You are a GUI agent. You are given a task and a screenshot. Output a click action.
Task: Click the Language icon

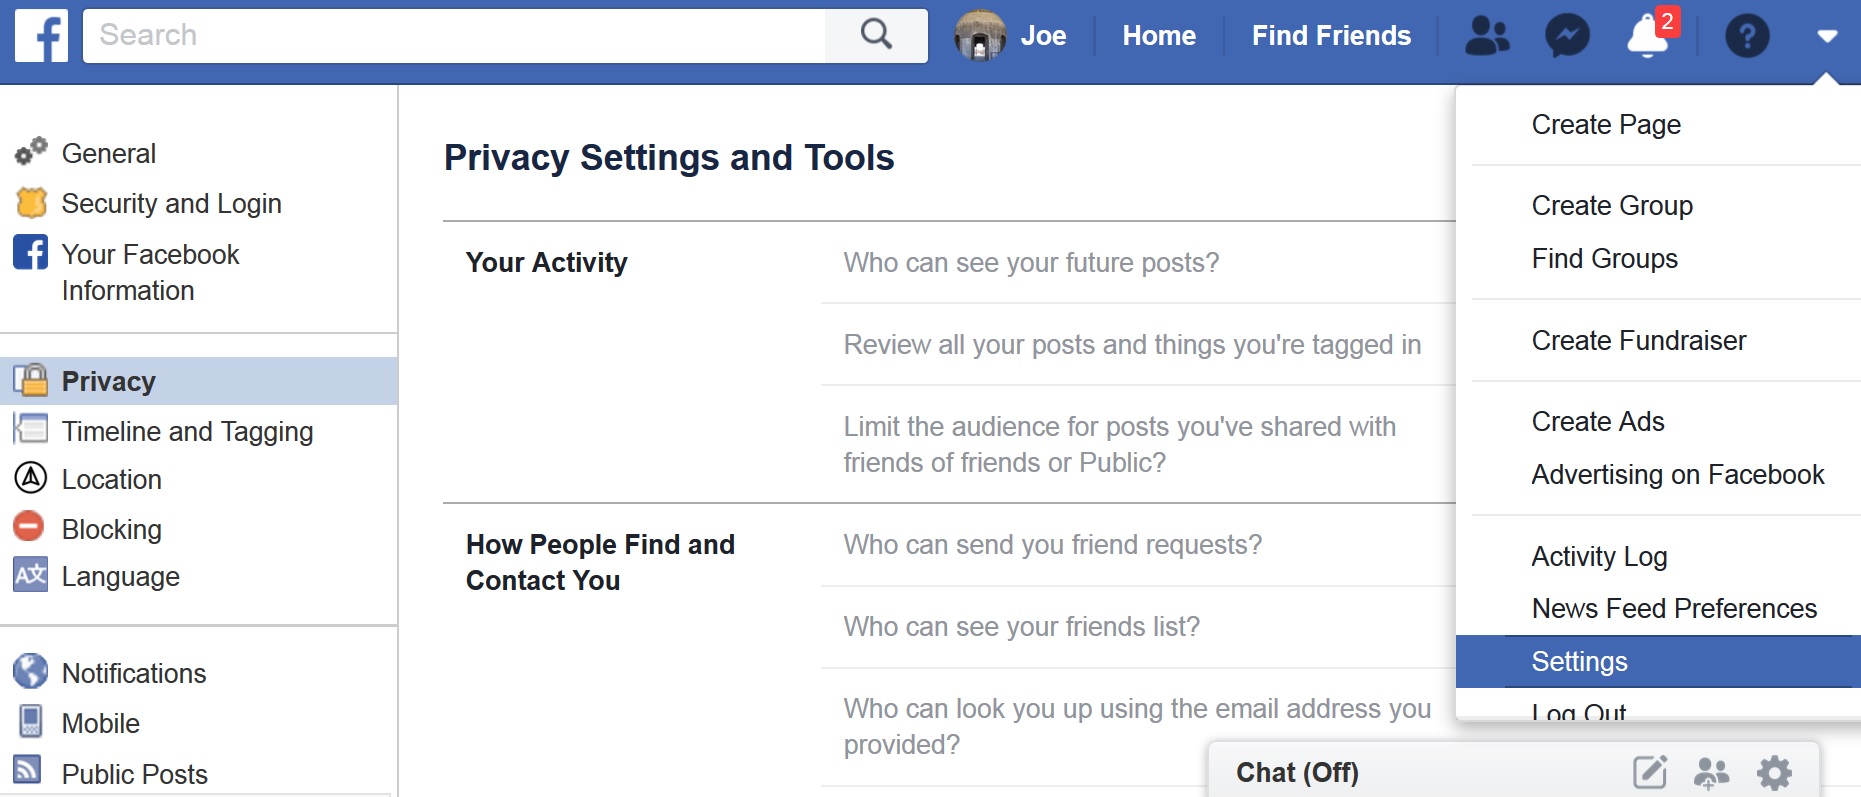[30, 574]
